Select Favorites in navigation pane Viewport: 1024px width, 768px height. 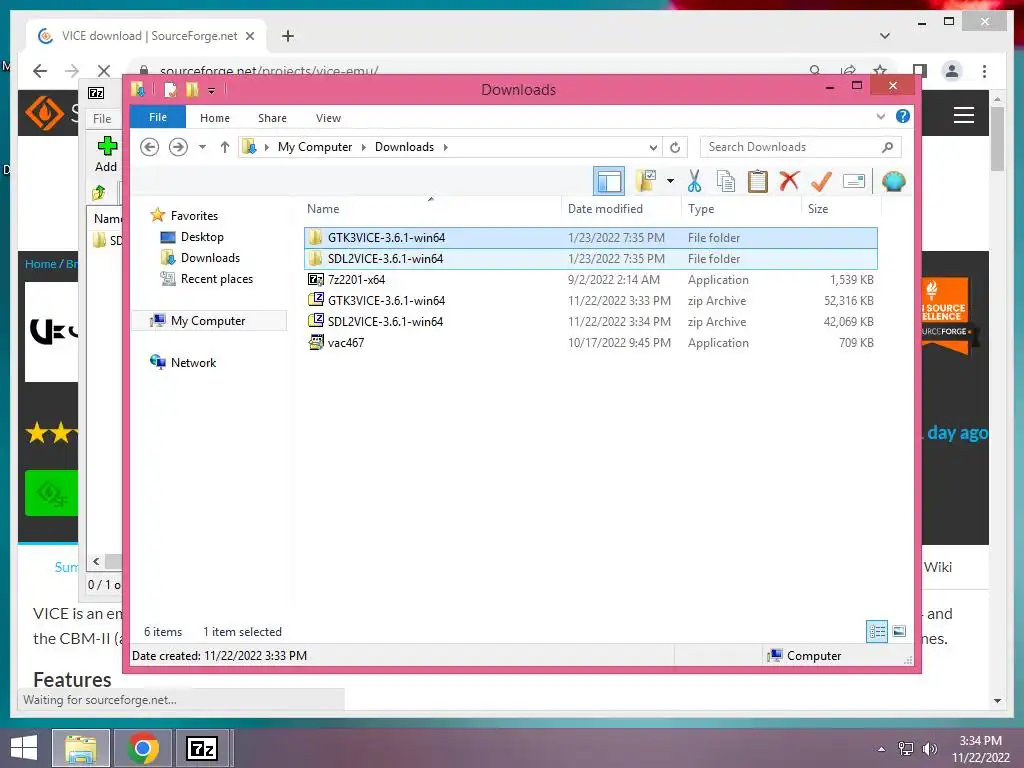pyautogui.click(x=194, y=216)
